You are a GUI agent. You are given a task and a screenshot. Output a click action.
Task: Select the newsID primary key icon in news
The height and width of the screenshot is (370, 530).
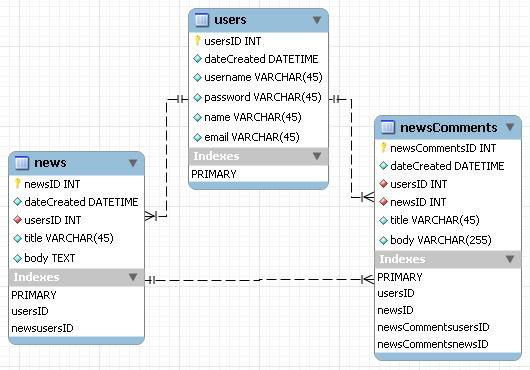[18, 184]
